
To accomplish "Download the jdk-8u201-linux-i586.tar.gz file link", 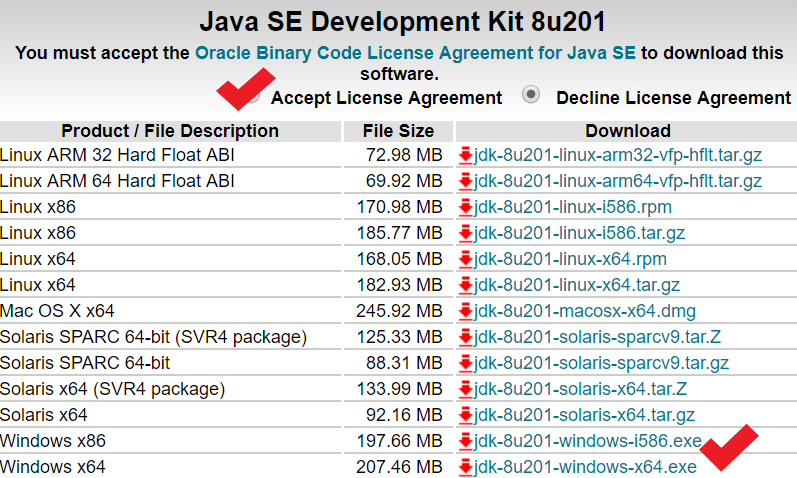I will (579, 233).
